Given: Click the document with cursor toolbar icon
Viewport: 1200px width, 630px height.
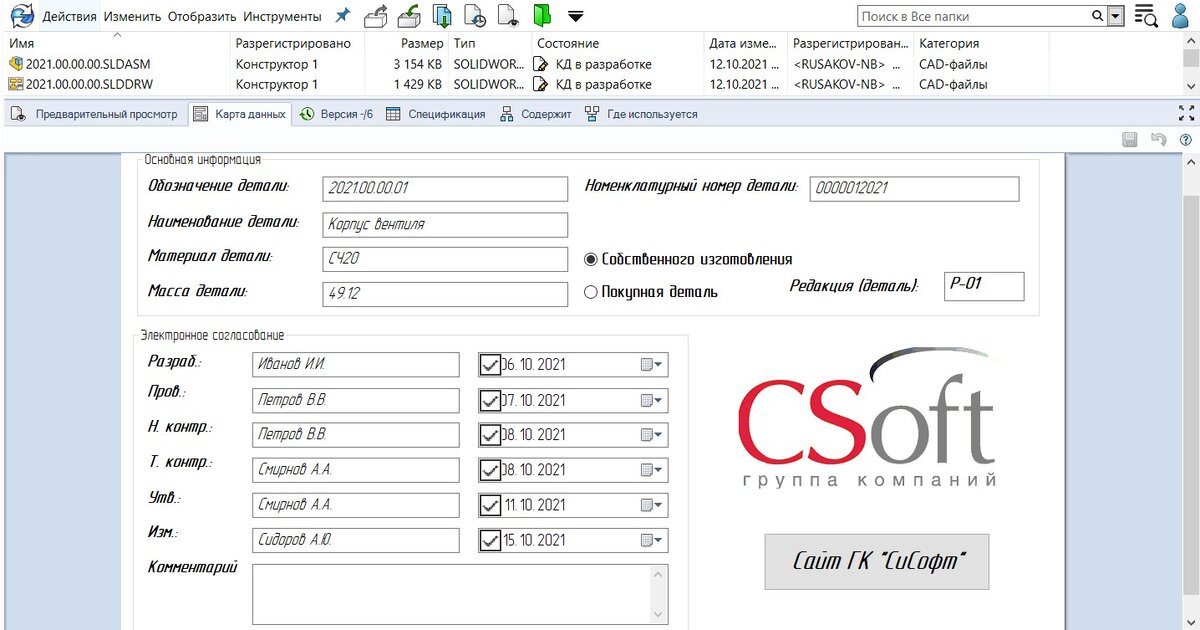Looking at the screenshot, I should (508, 16).
